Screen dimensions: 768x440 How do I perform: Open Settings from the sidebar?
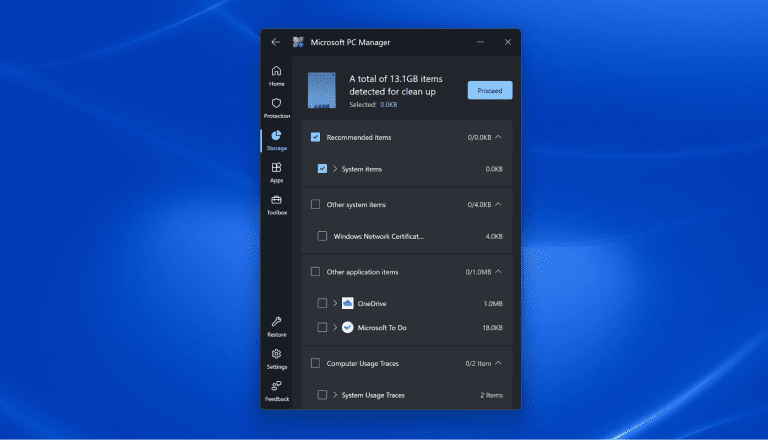click(276, 358)
